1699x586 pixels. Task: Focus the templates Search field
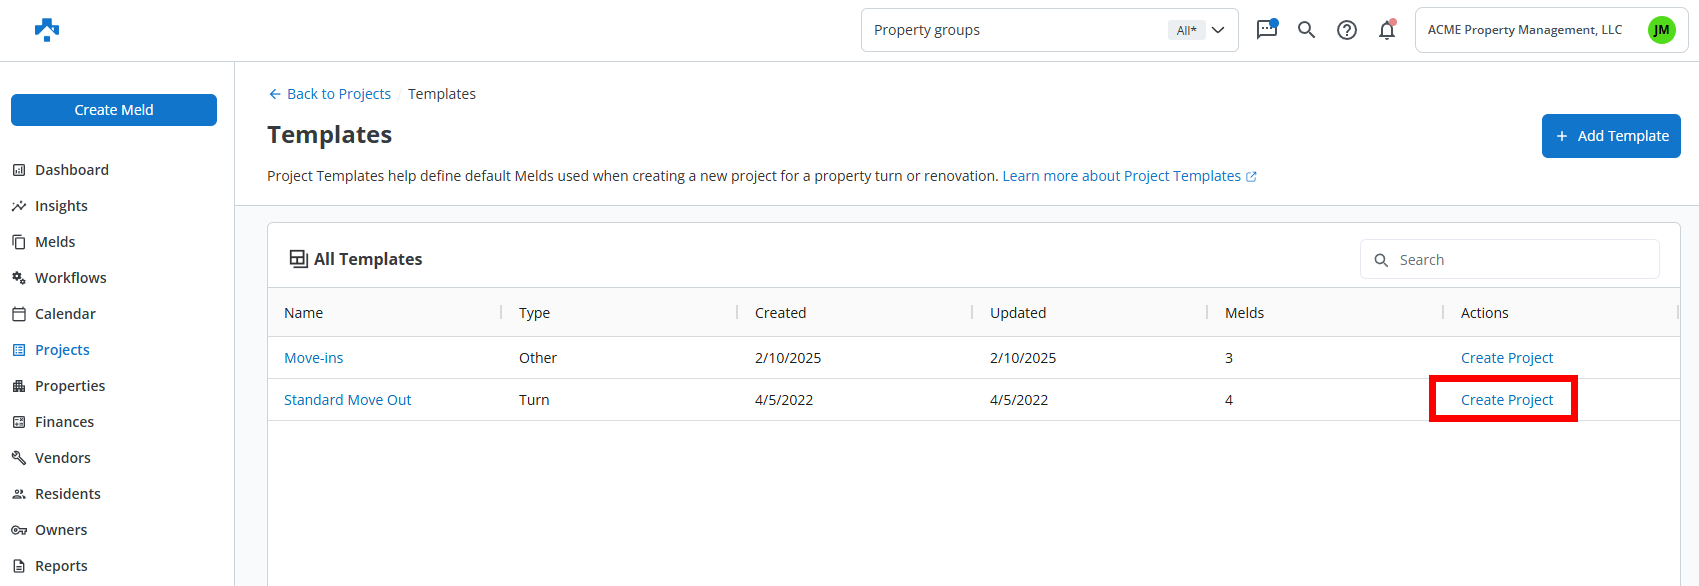click(1520, 260)
